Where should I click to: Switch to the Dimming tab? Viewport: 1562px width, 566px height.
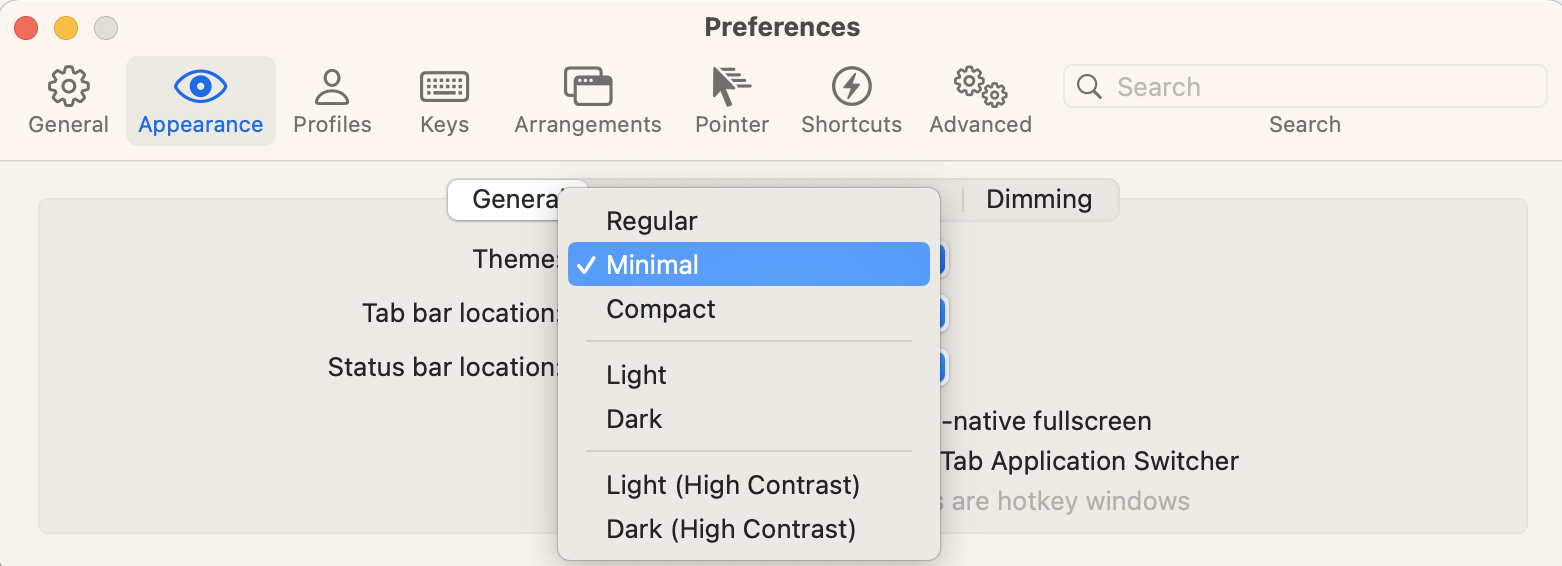tap(1039, 199)
